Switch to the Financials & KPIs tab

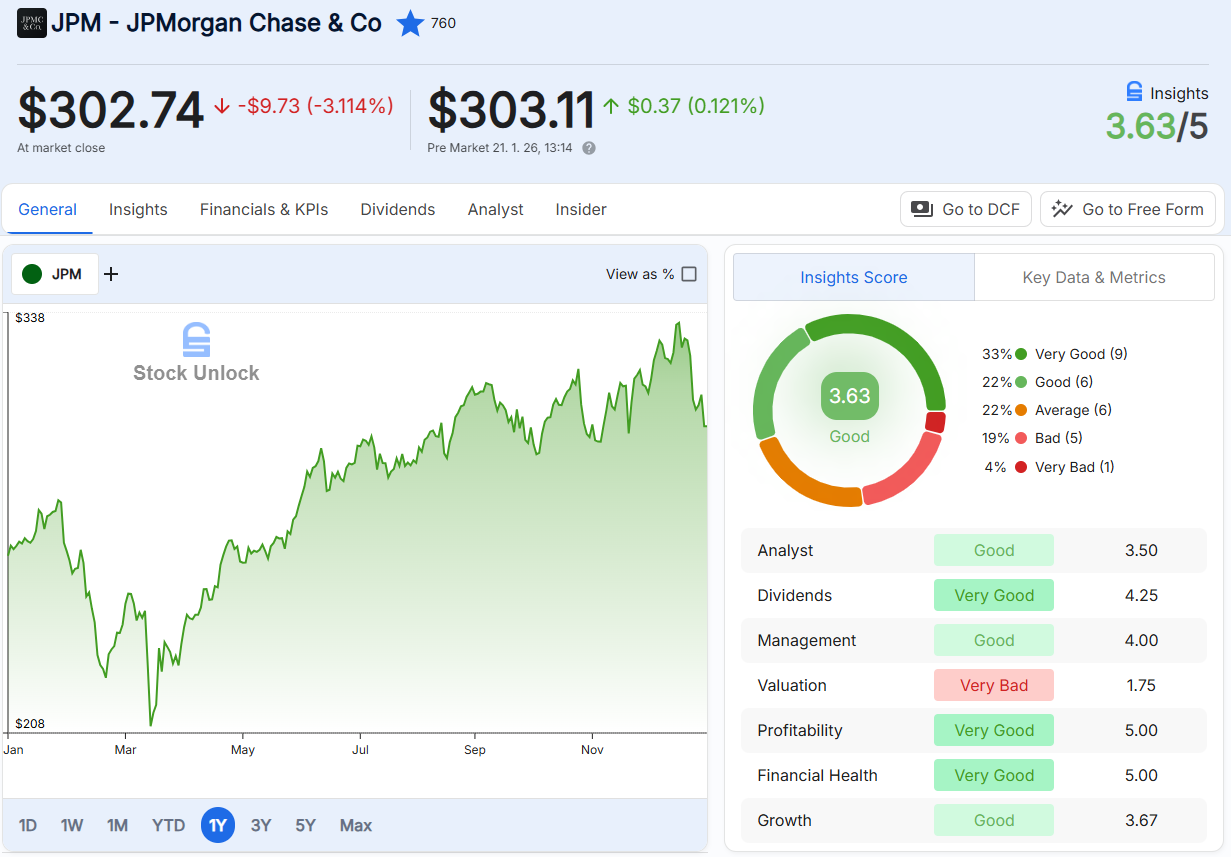pyautogui.click(x=264, y=209)
